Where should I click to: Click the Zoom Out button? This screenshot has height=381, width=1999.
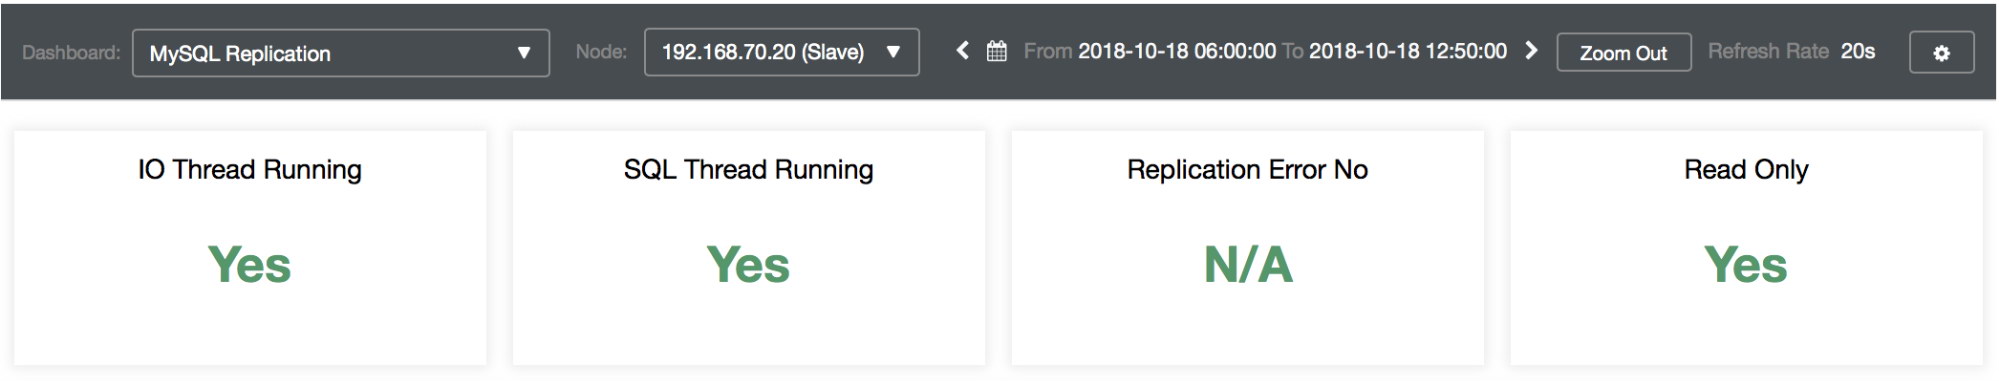1624,53
